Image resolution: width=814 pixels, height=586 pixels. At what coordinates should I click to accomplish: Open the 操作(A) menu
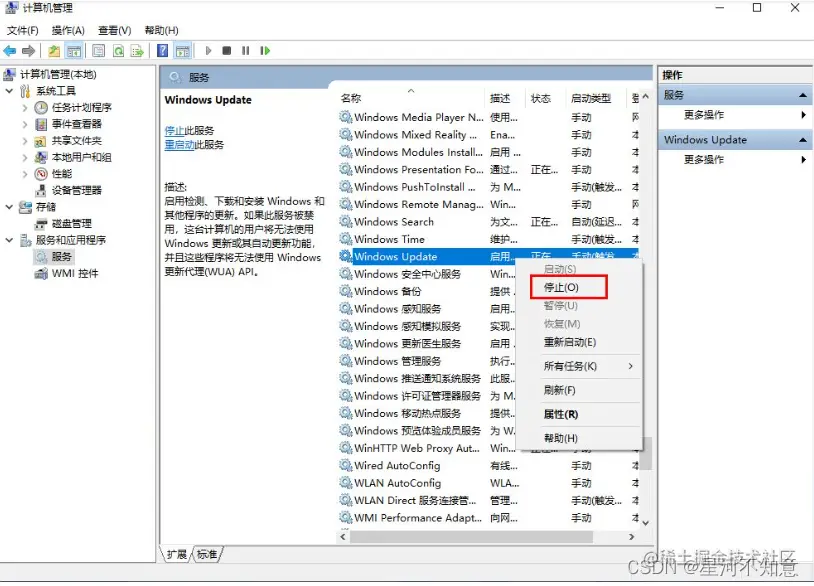[x=68, y=31]
